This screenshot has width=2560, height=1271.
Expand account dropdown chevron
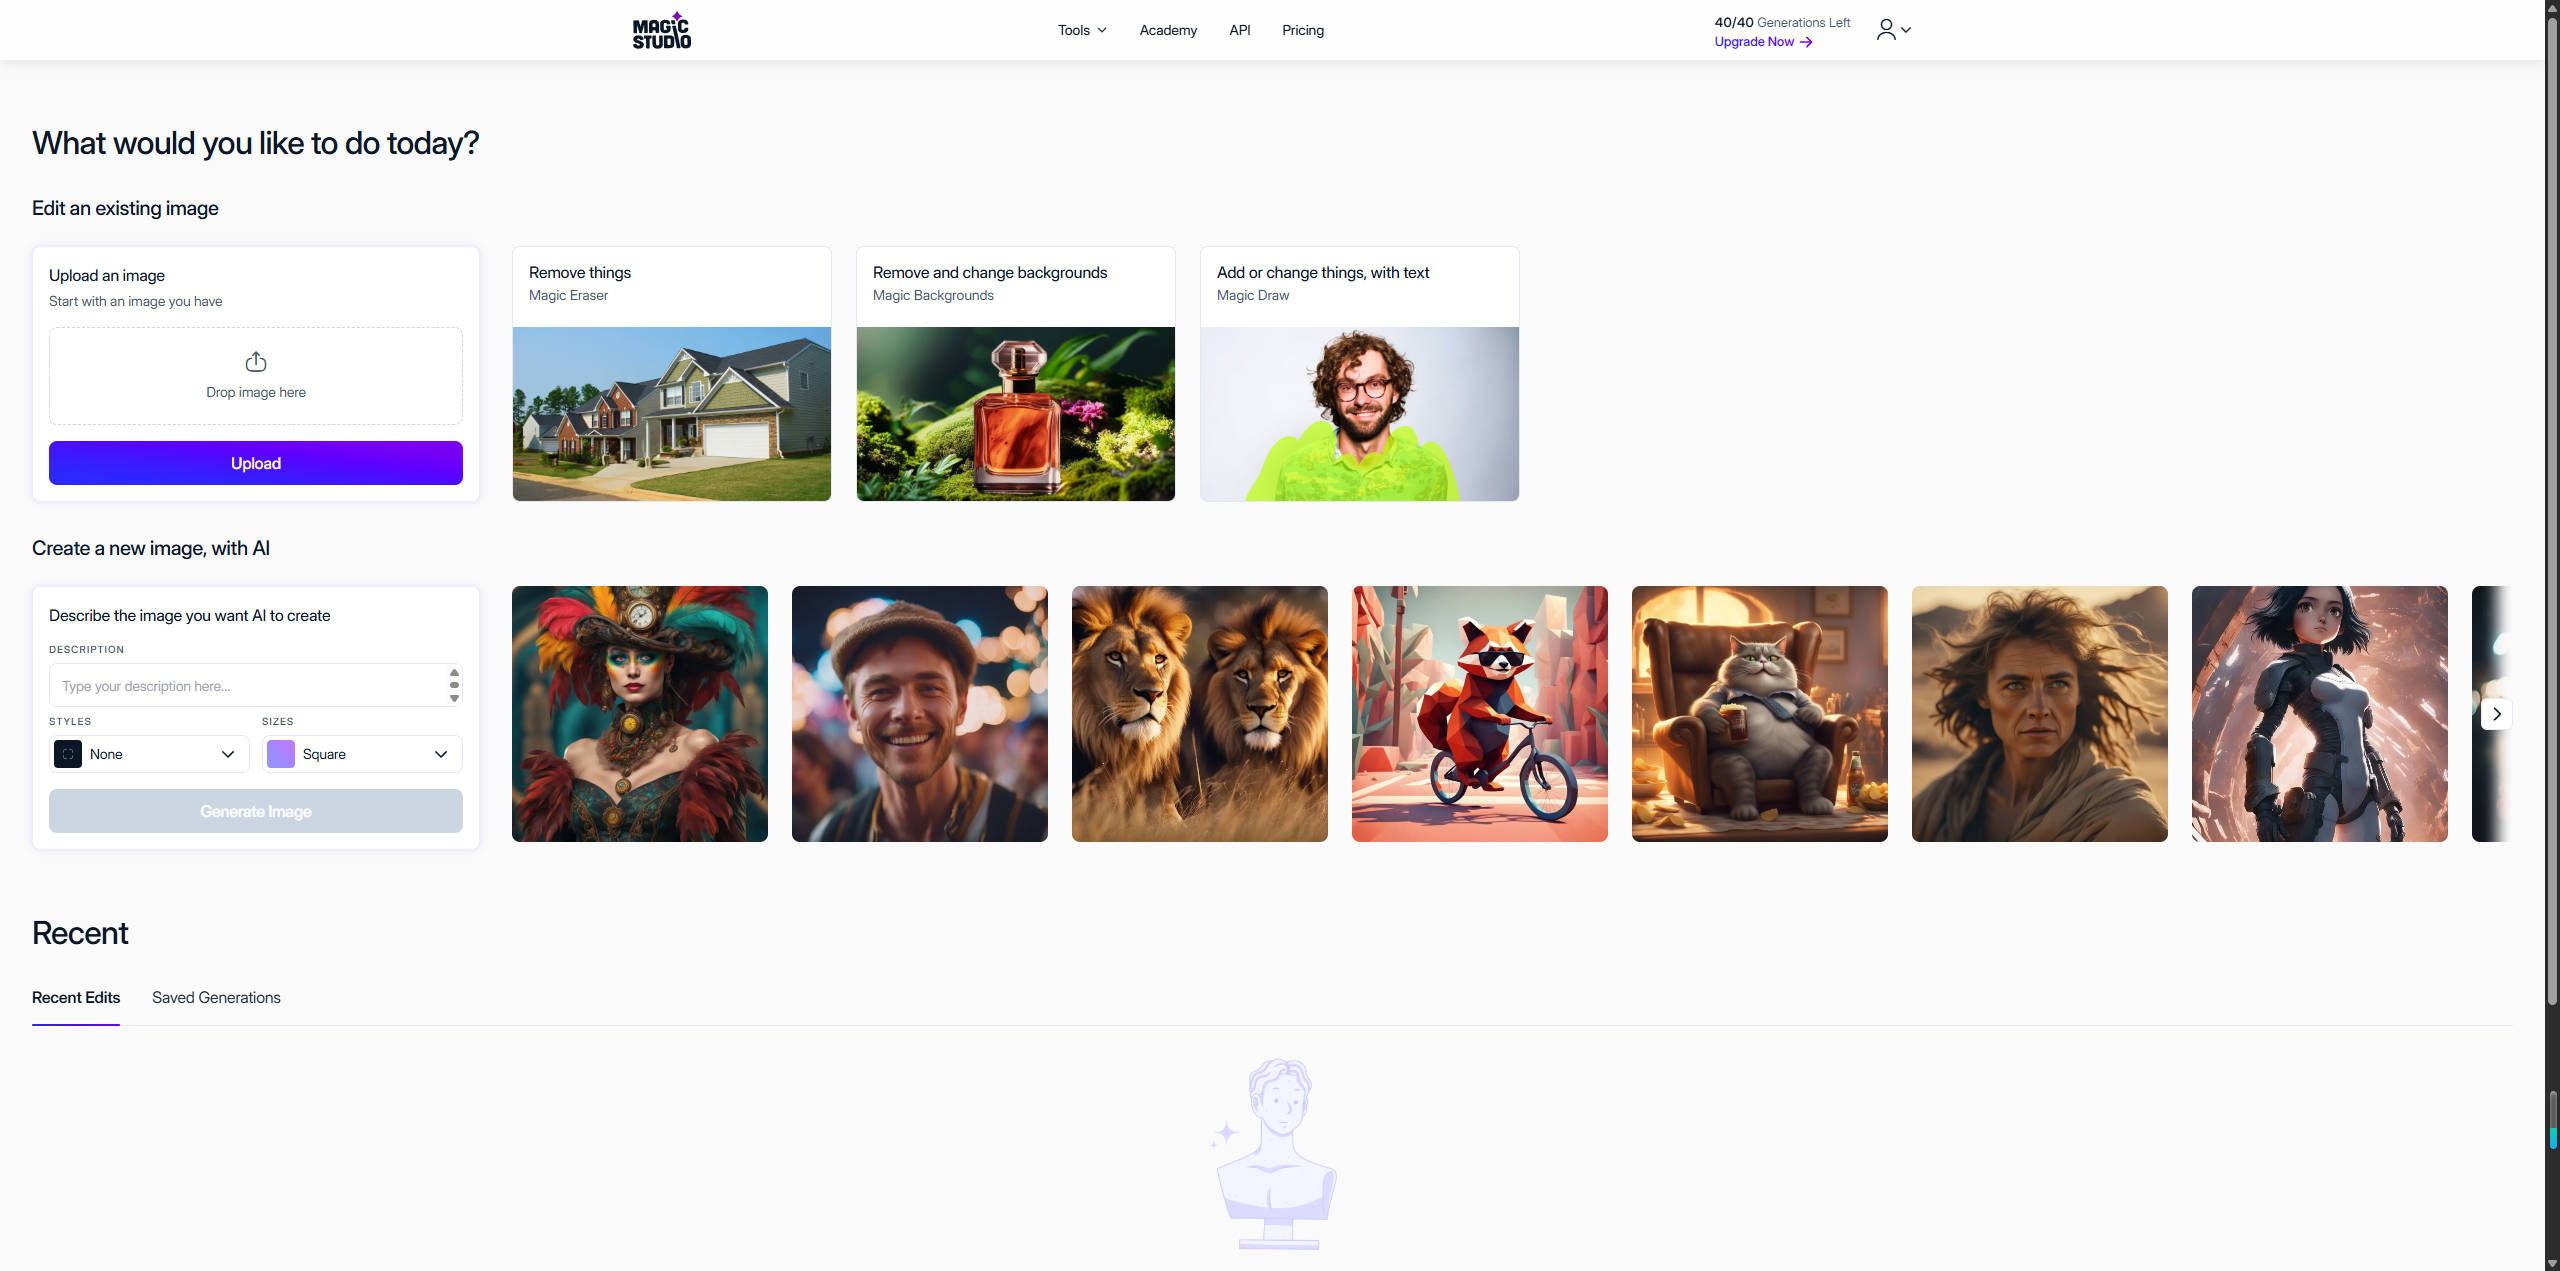(x=1906, y=30)
